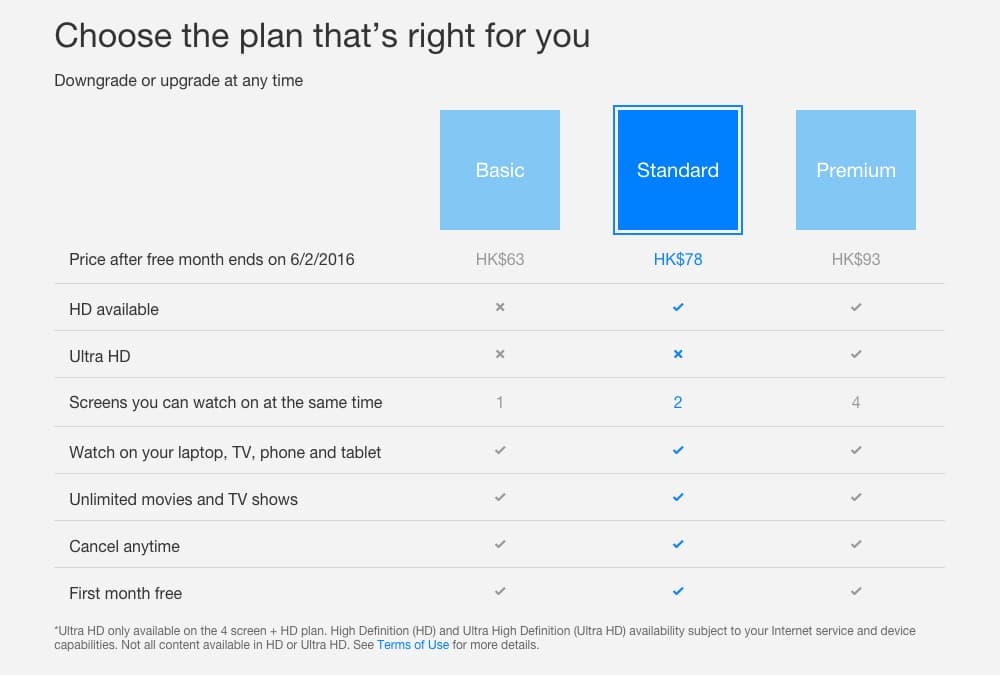
Task: Click the Basic Cancel anytime checkmark
Action: (500, 545)
